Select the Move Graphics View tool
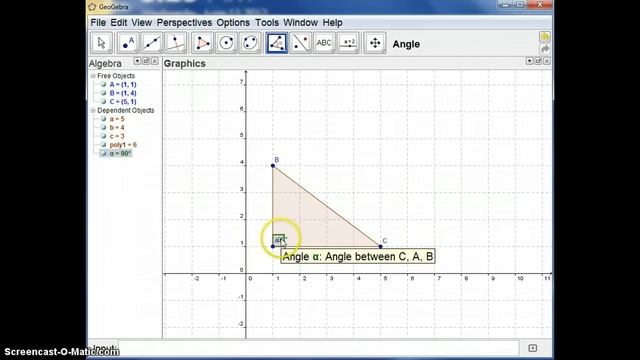The width and height of the screenshot is (640, 360). (x=375, y=43)
